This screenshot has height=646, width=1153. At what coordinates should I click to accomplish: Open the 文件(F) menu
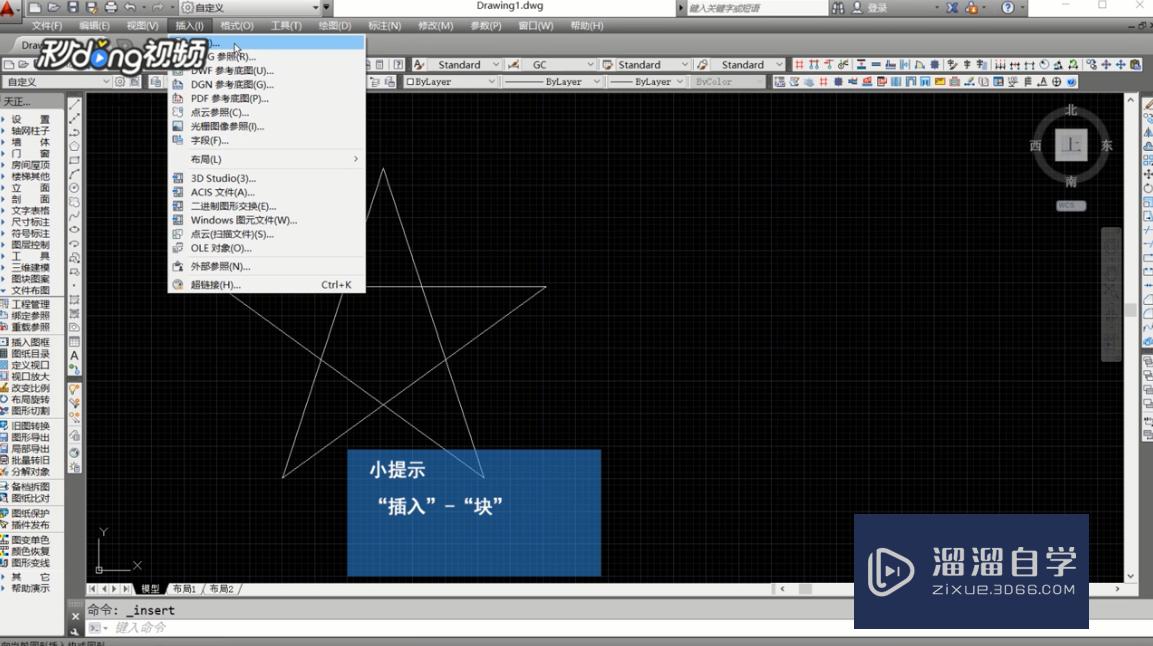pos(47,26)
